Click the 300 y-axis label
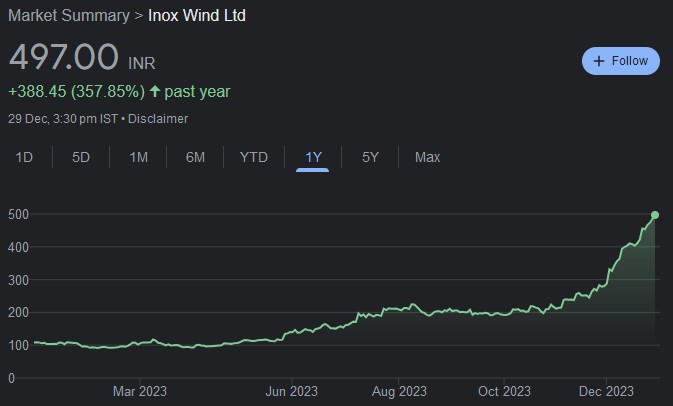673x406 pixels. tap(18, 280)
